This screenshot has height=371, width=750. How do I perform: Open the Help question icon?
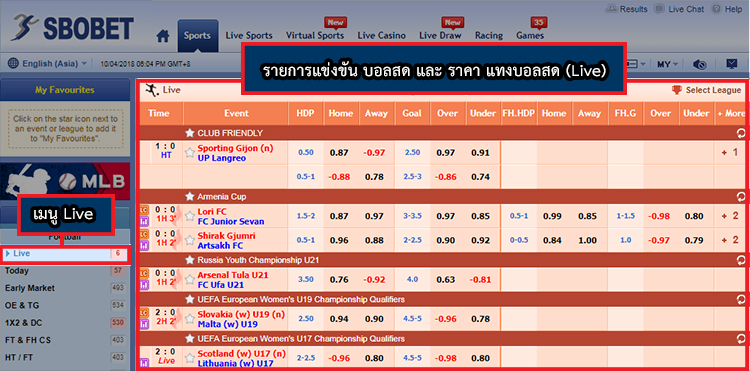pos(717,9)
